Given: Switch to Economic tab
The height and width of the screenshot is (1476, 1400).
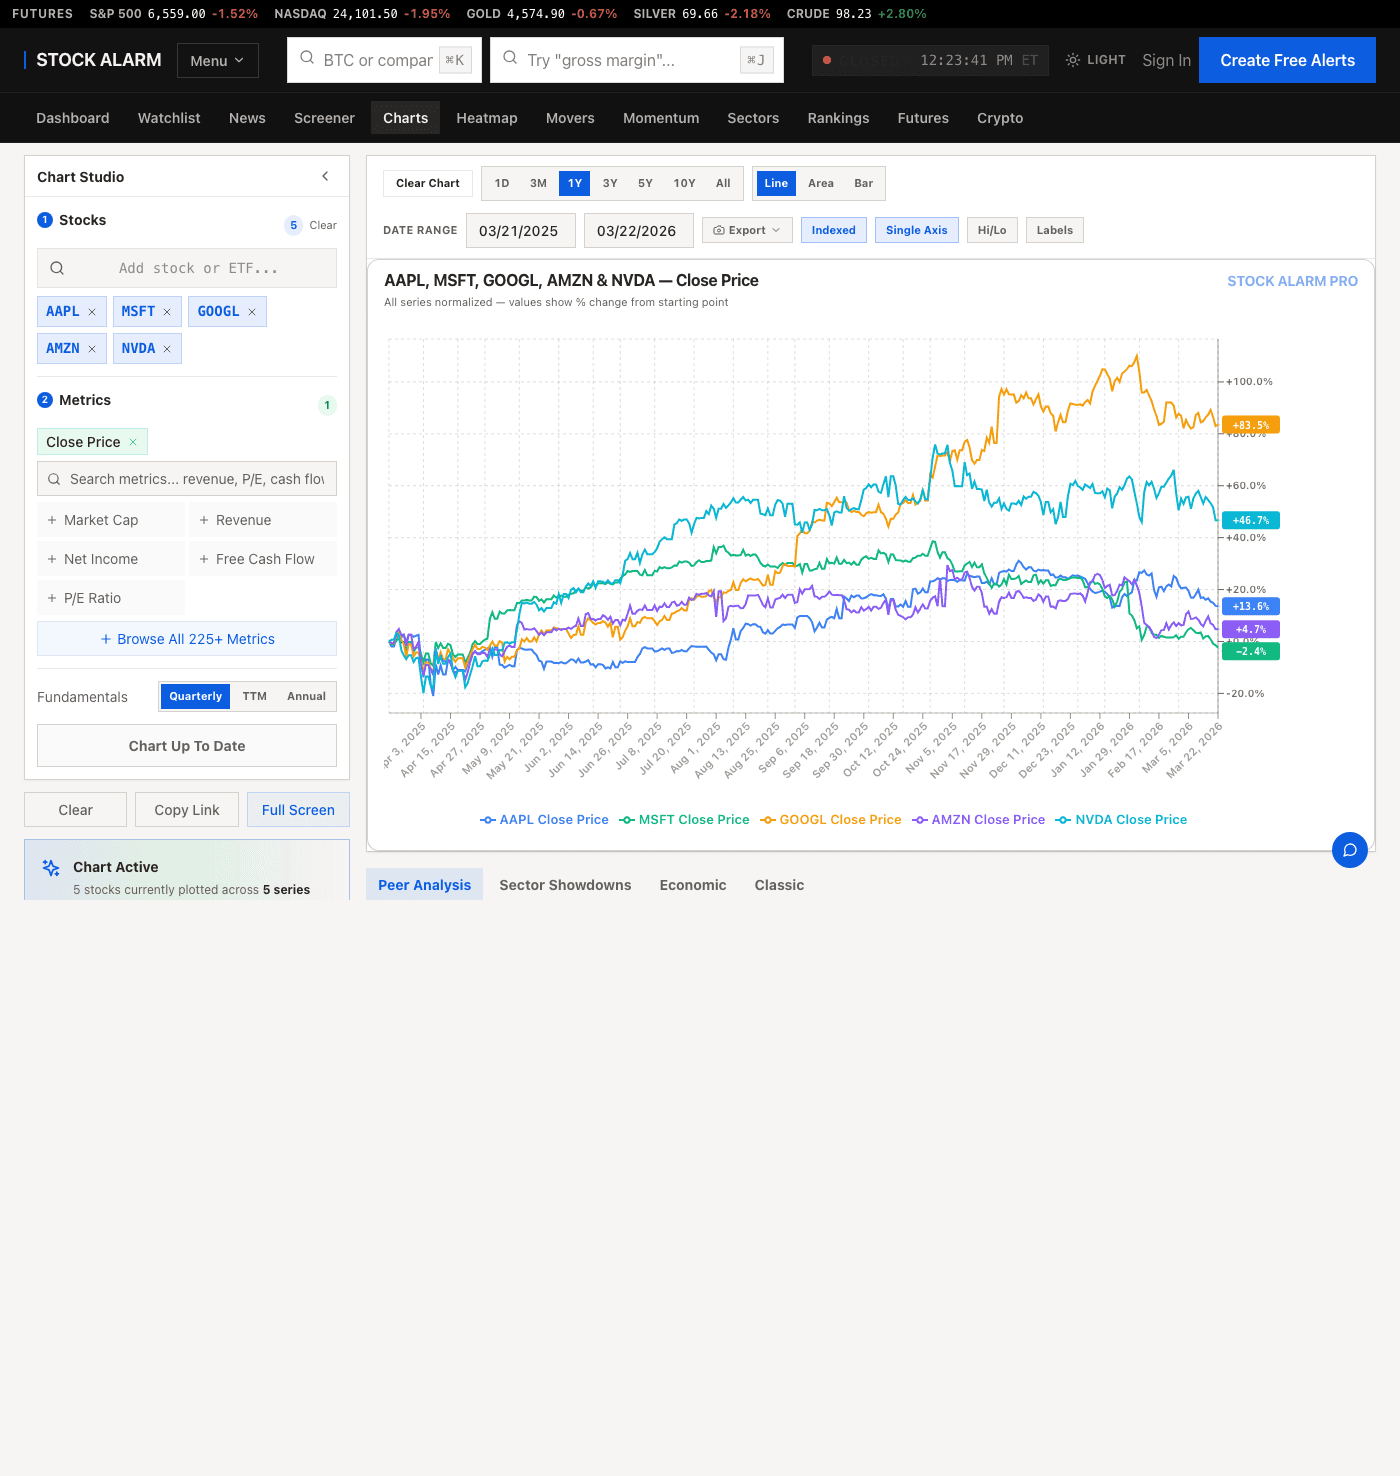Looking at the screenshot, I should click(693, 885).
